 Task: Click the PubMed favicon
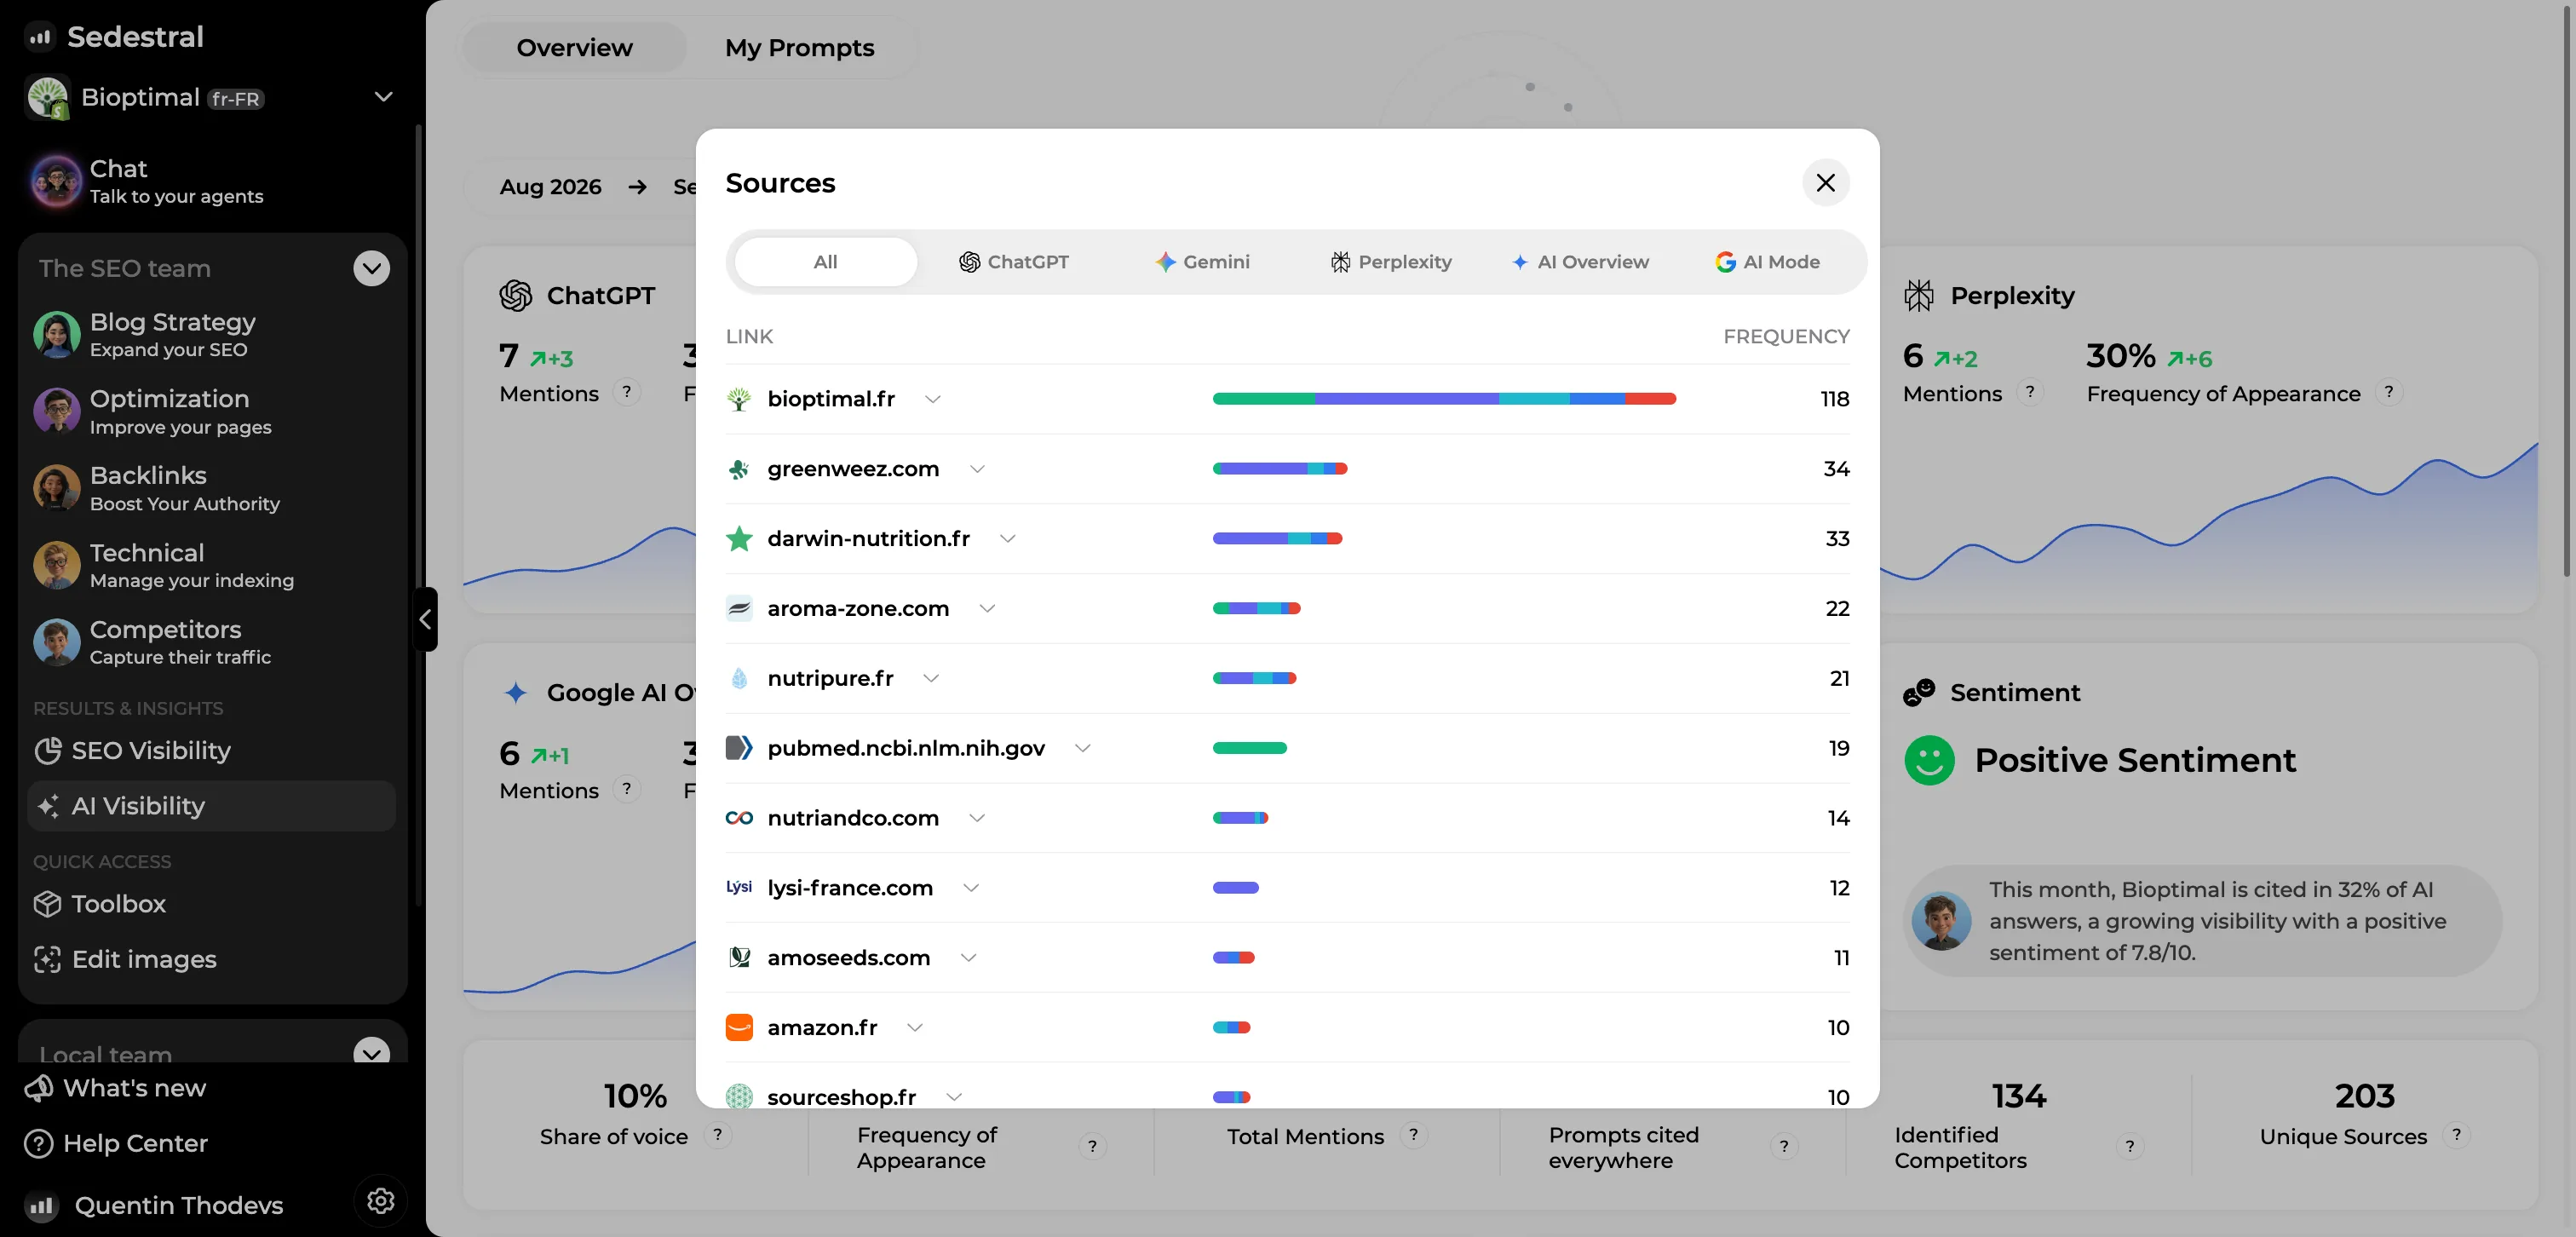point(739,748)
